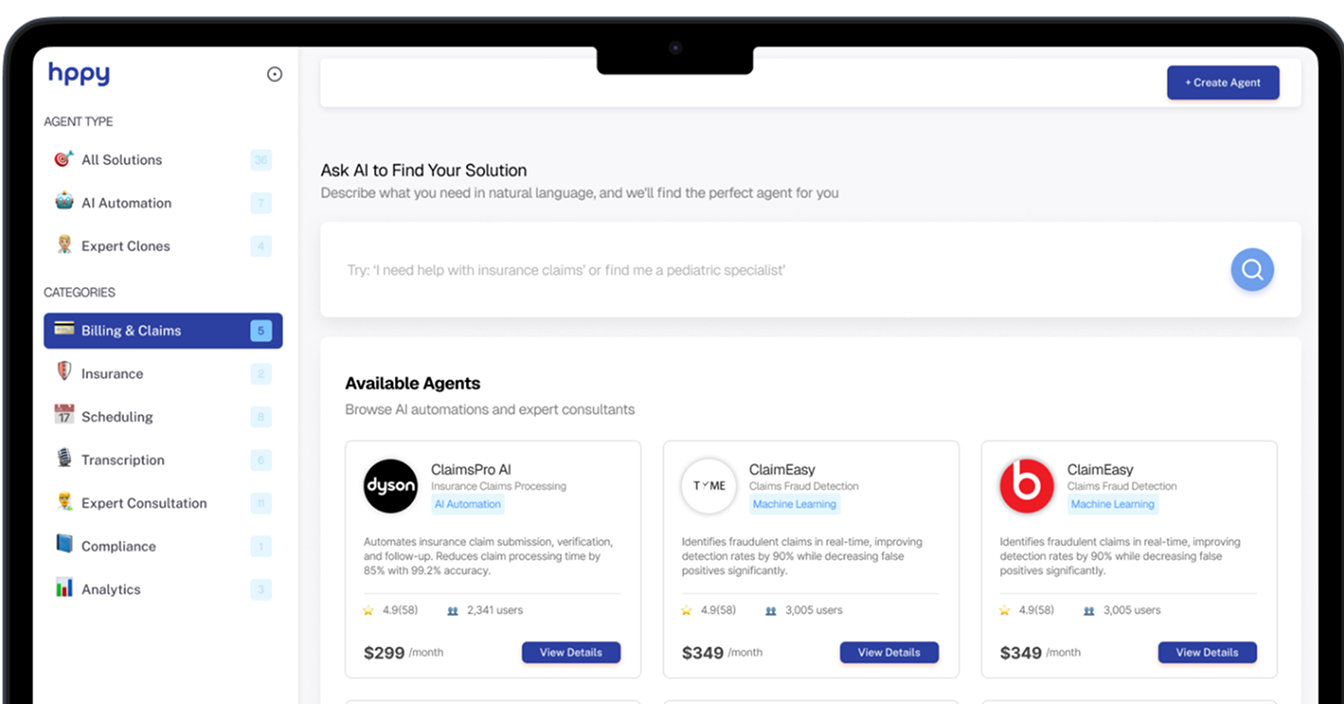Click the dyson logo on ClaimsPro AI
This screenshot has height=704, width=1344.
tap(390, 486)
